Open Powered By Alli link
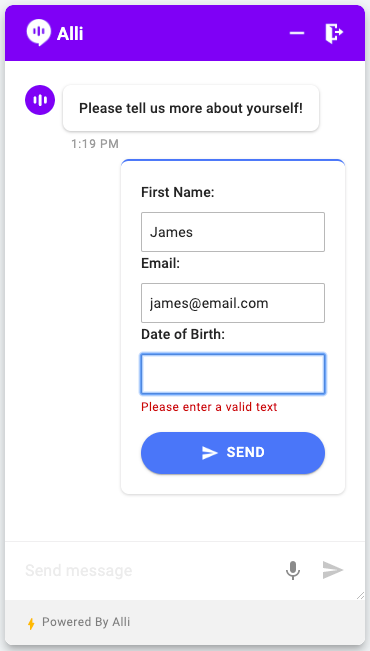Viewport: 370px width, 651px height. 86,622
